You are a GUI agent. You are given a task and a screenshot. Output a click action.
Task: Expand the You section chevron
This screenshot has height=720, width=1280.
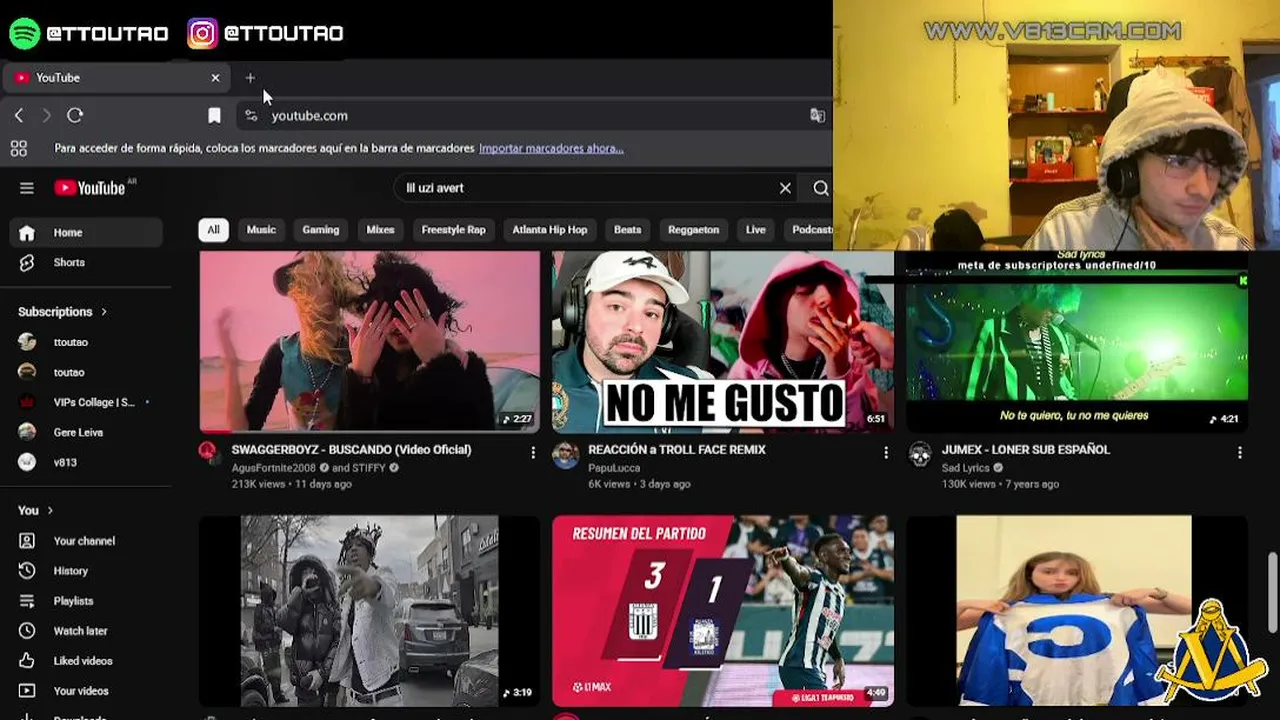click(49, 511)
